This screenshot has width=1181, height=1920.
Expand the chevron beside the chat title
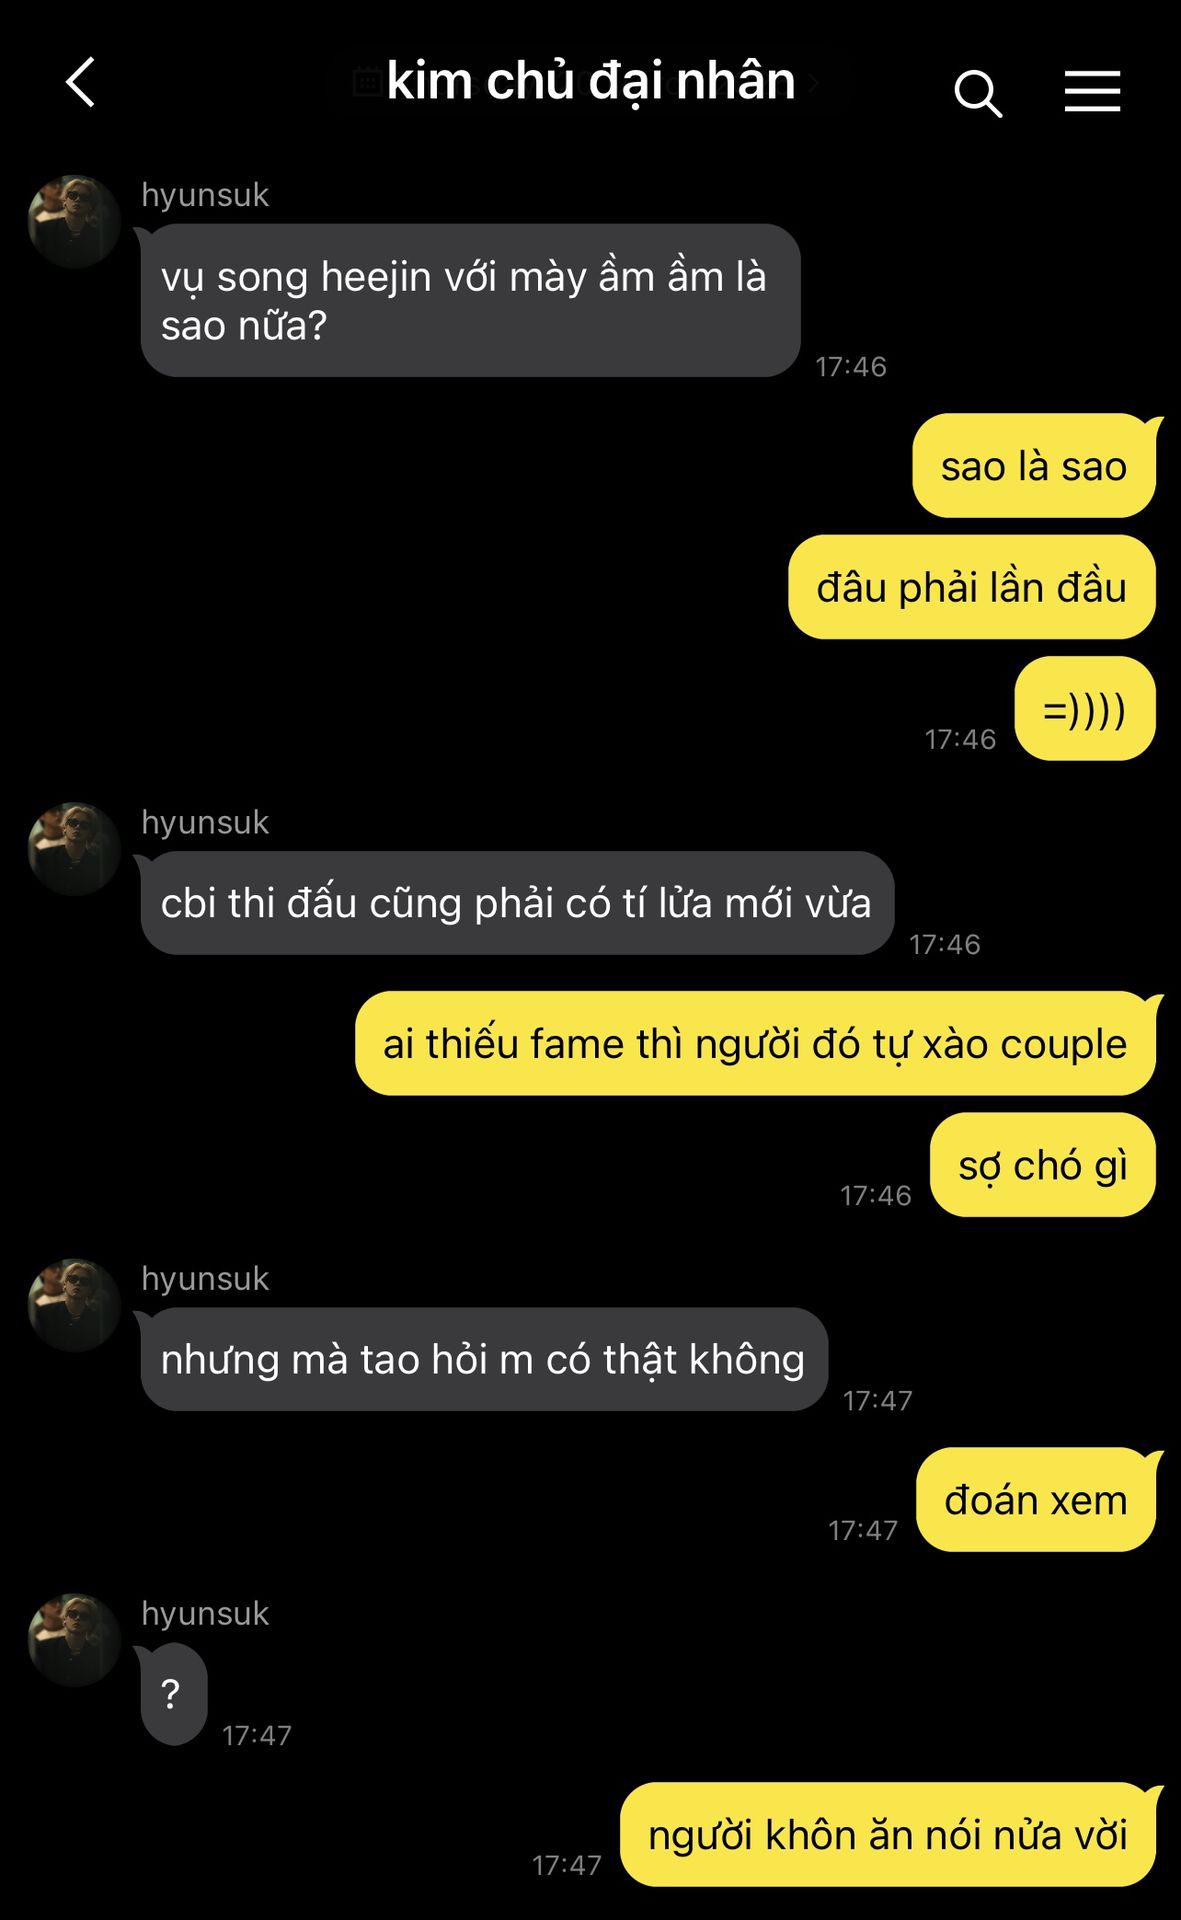[x=813, y=82]
